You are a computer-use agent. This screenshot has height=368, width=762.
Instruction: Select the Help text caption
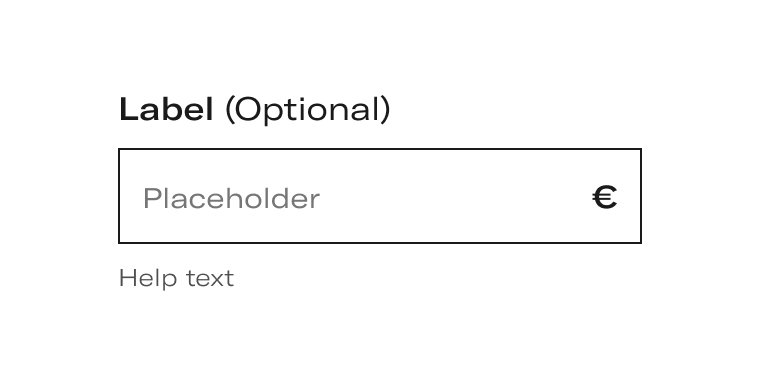[x=176, y=278]
